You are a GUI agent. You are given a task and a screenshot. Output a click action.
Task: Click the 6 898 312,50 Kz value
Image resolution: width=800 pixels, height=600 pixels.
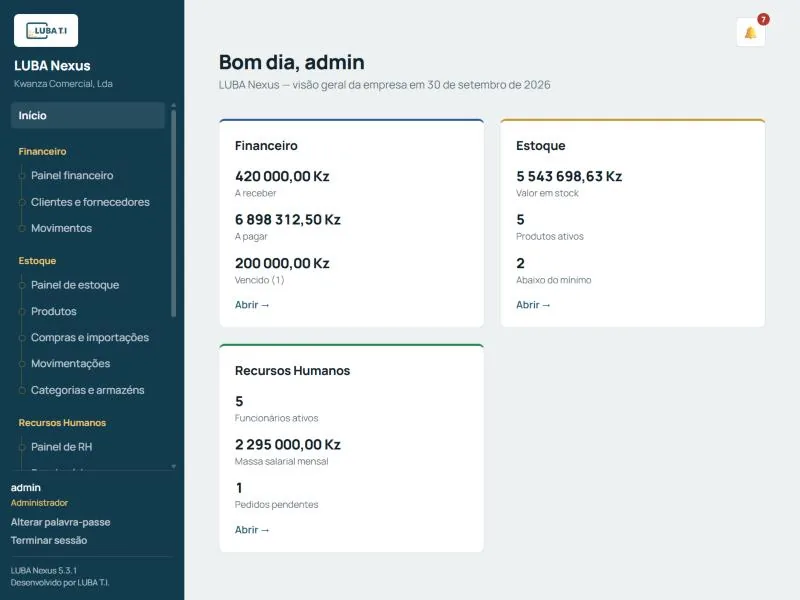288,219
